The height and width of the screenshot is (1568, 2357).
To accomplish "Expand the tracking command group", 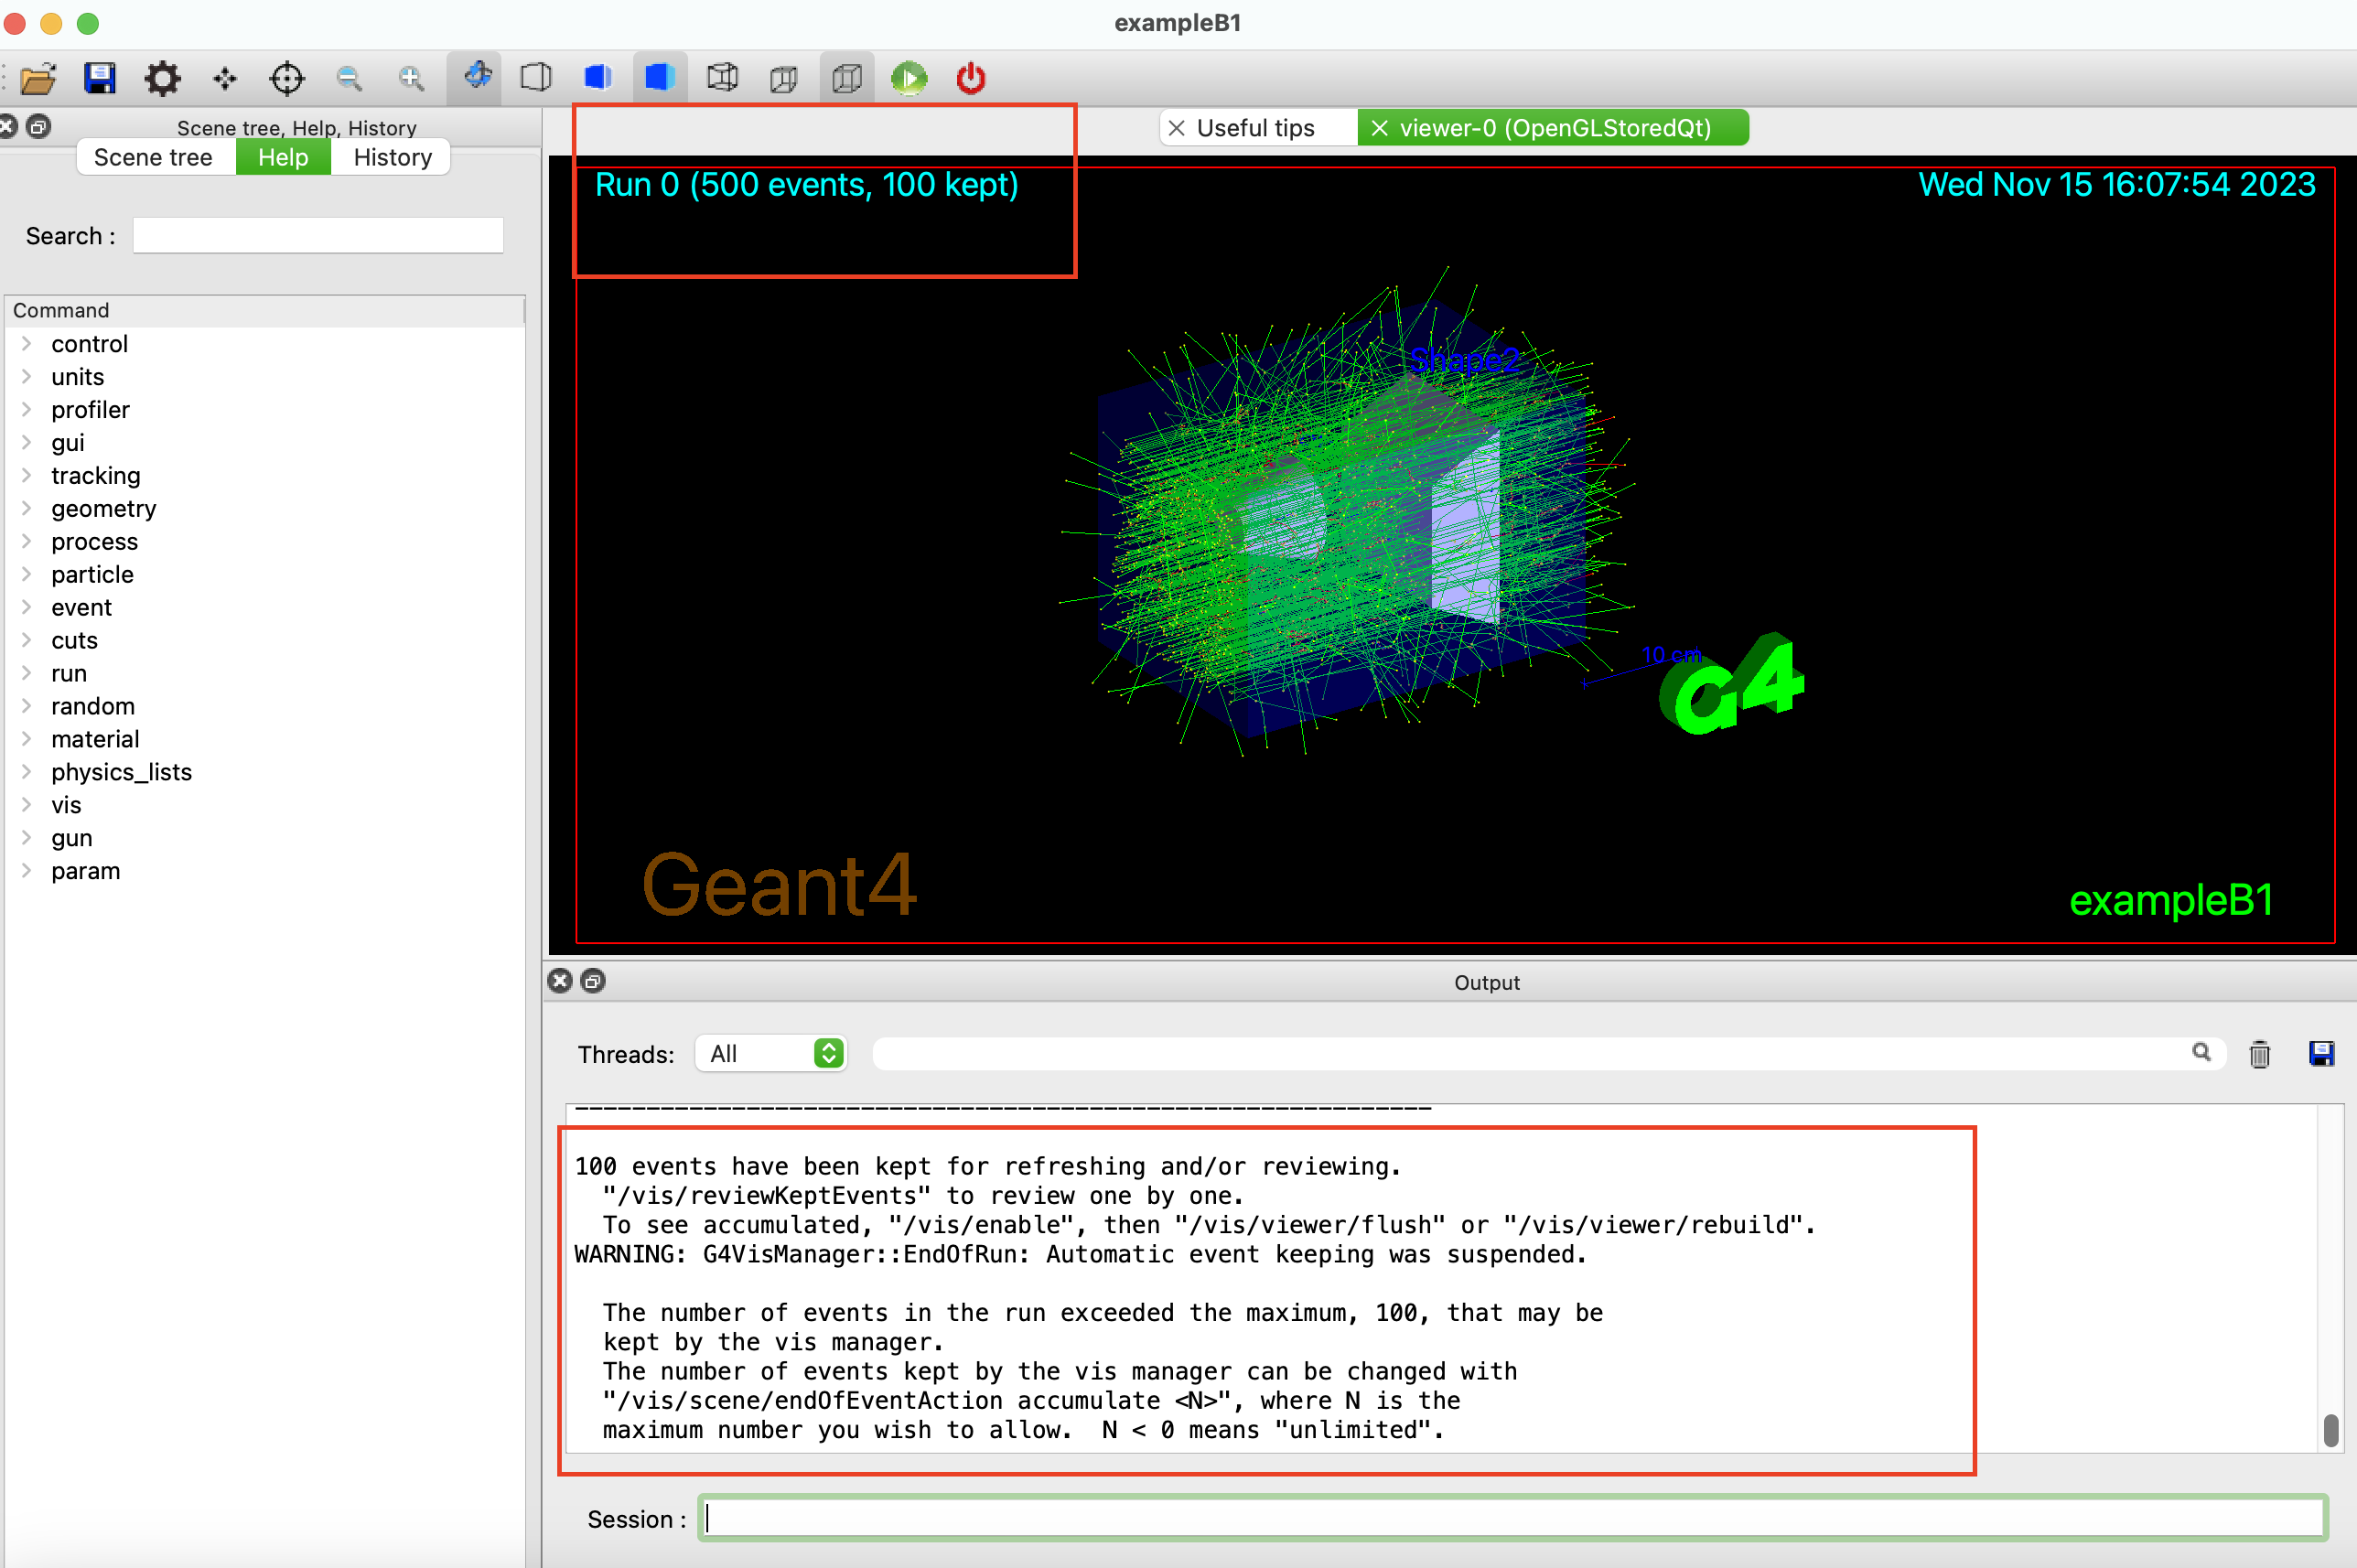I will (x=27, y=475).
